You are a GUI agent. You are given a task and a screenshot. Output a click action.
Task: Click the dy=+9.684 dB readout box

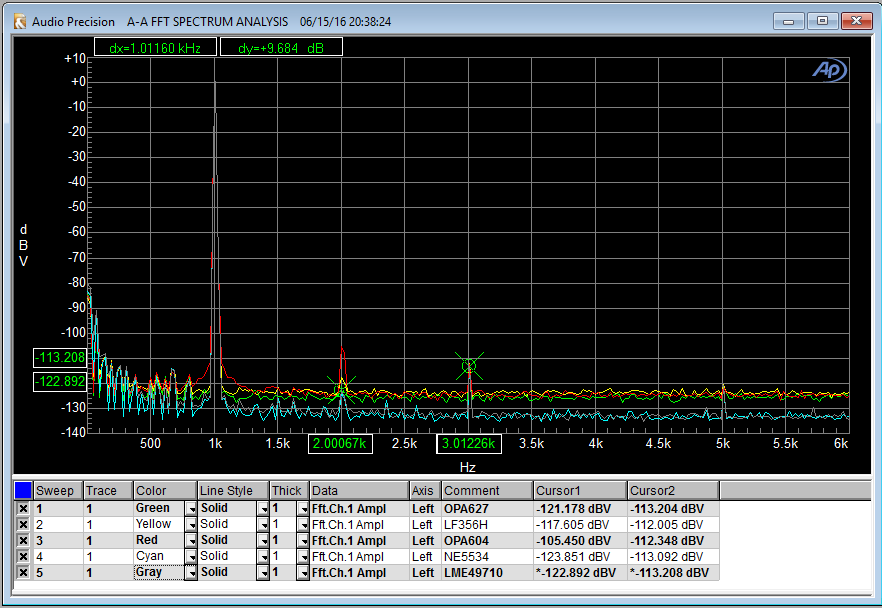pyautogui.click(x=281, y=48)
